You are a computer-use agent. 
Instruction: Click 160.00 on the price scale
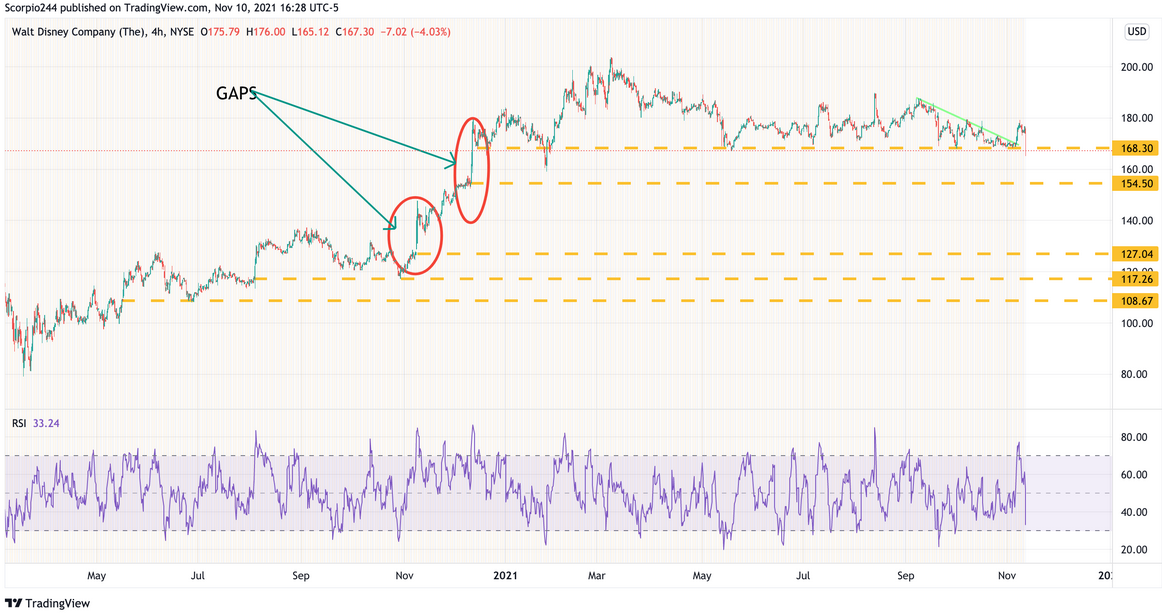(x=1137, y=169)
